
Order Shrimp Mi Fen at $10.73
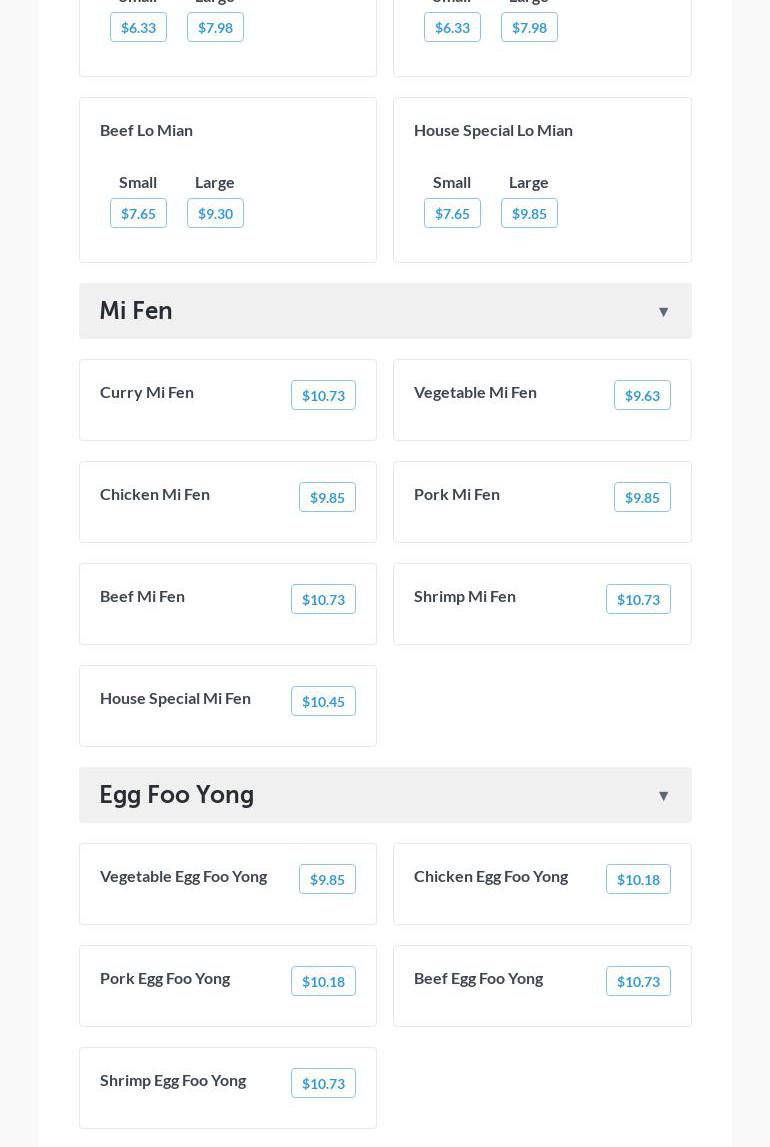click(x=638, y=599)
